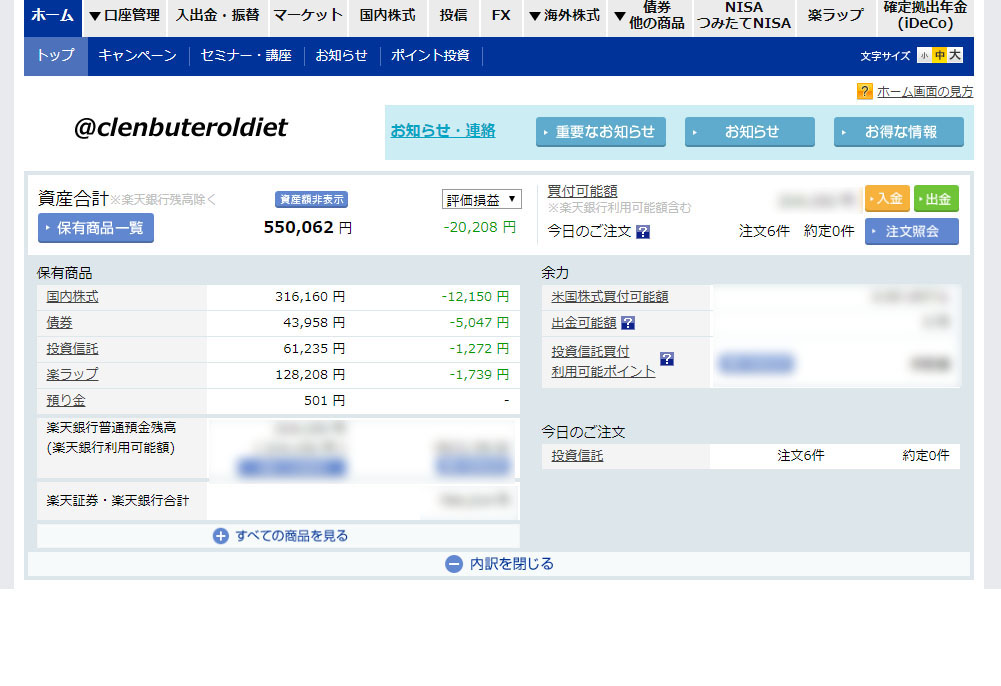Toggle the 資産額非表示 button
This screenshot has height=686, width=1001.
click(x=312, y=200)
